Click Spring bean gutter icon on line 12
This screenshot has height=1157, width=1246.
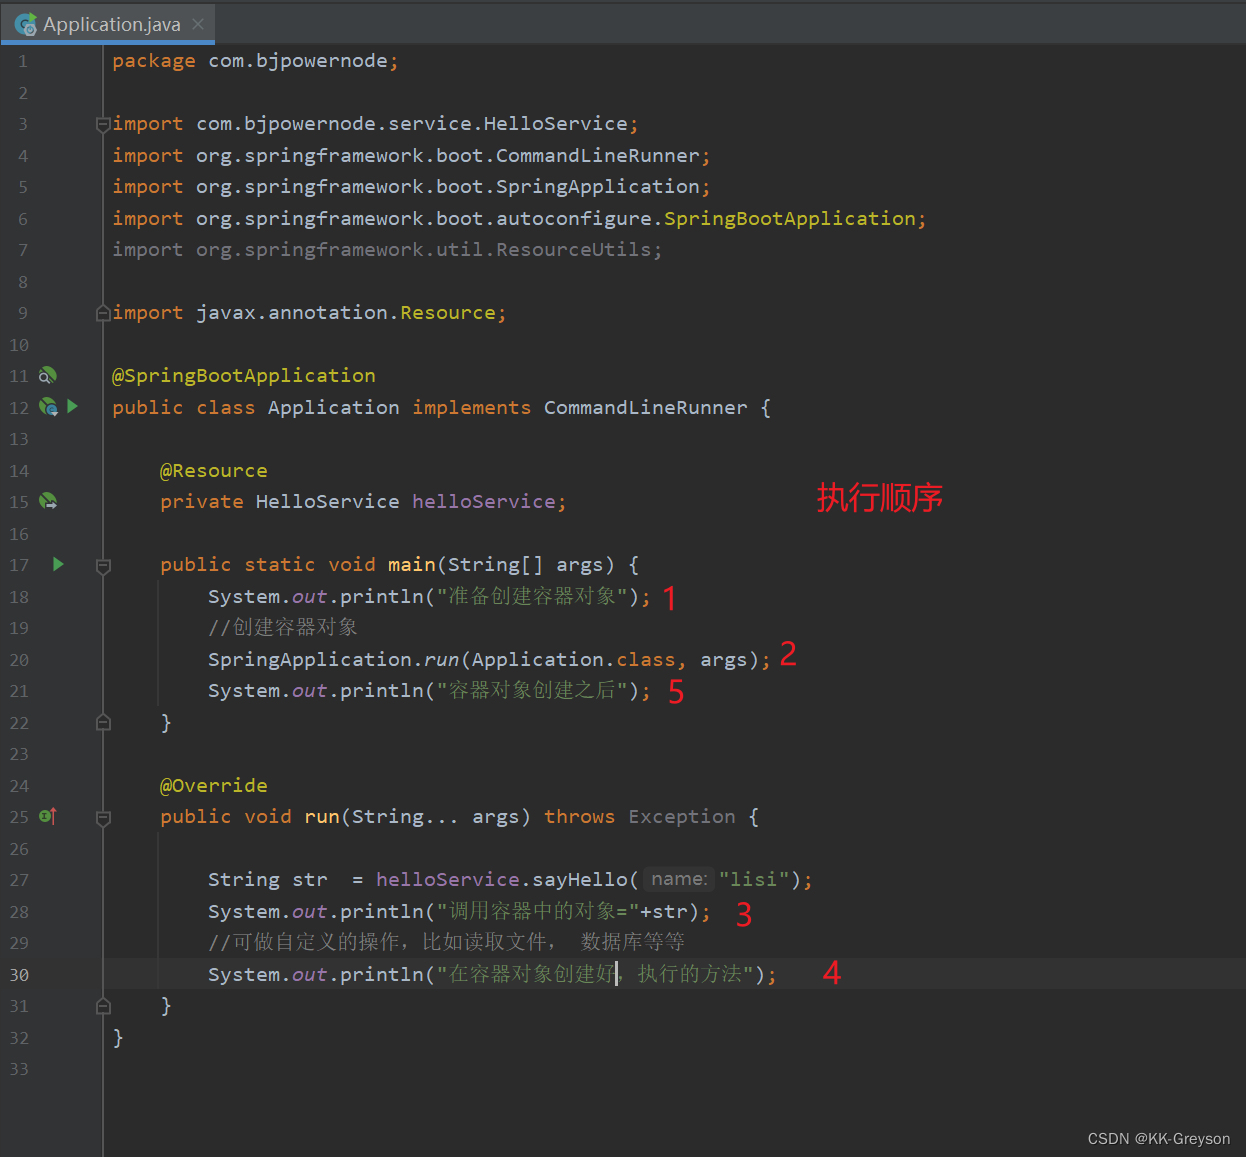click(x=47, y=407)
